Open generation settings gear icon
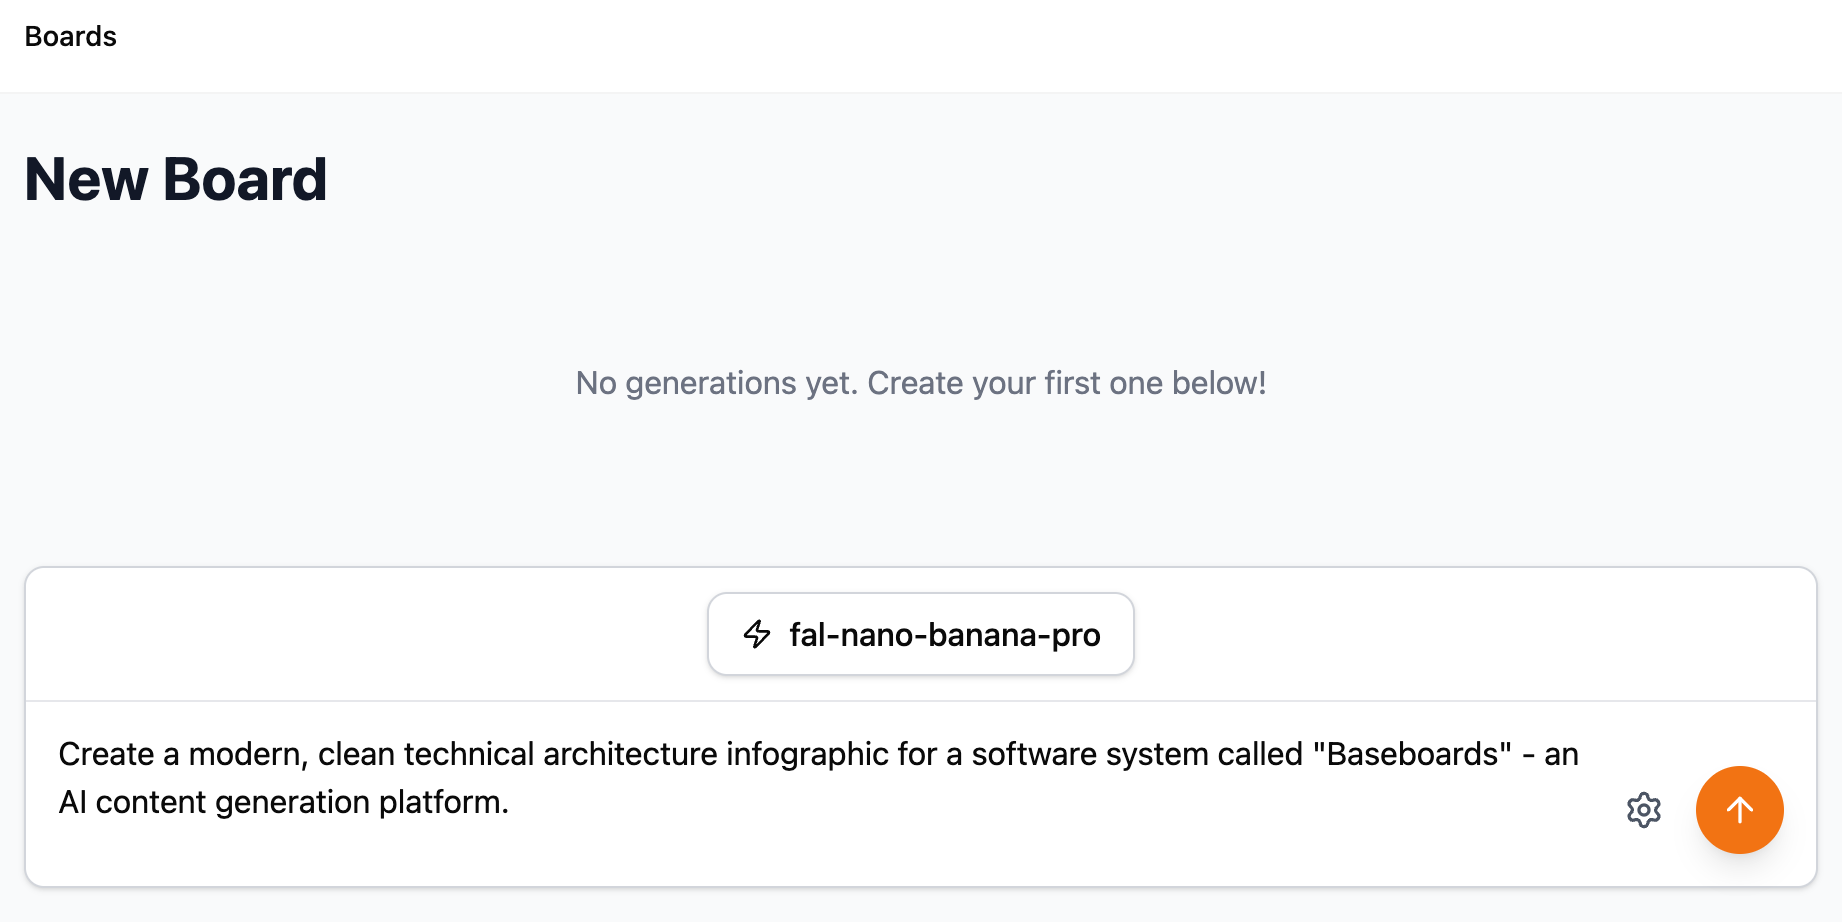1842x922 pixels. (1643, 810)
